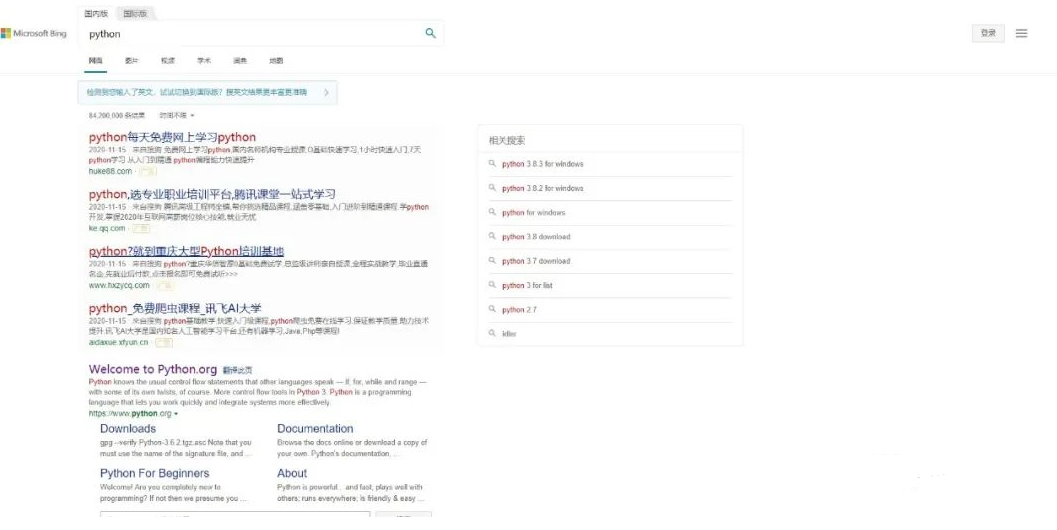This screenshot has height=530, width=1057.
Task: Click magnifier icon beside 'python 3.8.3 for windows'
Action: pyautogui.click(x=492, y=164)
